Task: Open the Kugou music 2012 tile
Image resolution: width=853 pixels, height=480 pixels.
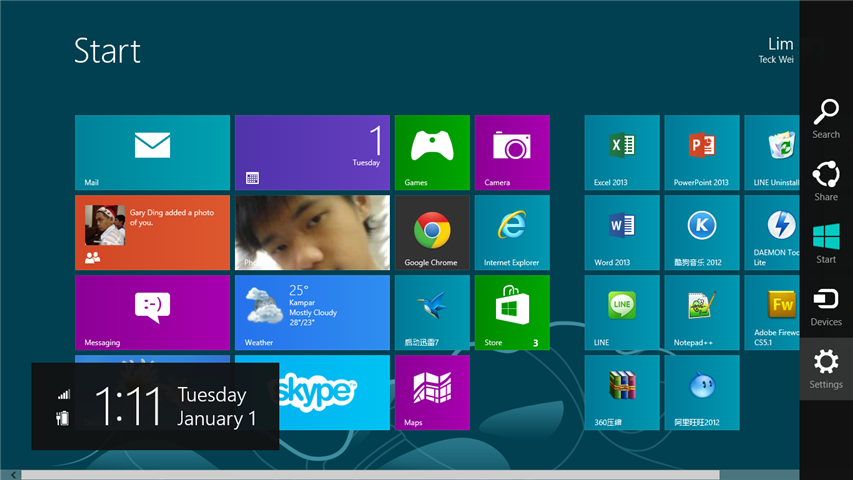Action: coord(702,232)
